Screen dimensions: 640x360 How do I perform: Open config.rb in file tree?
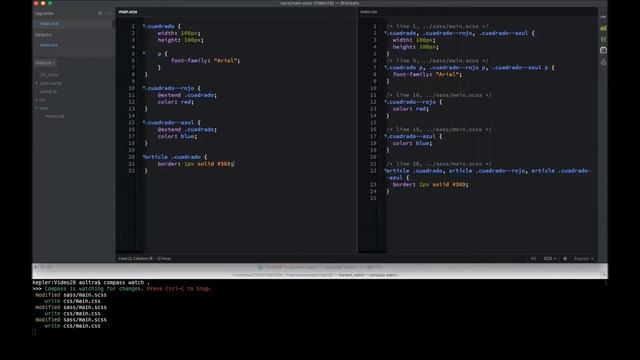tap(49, 91)
